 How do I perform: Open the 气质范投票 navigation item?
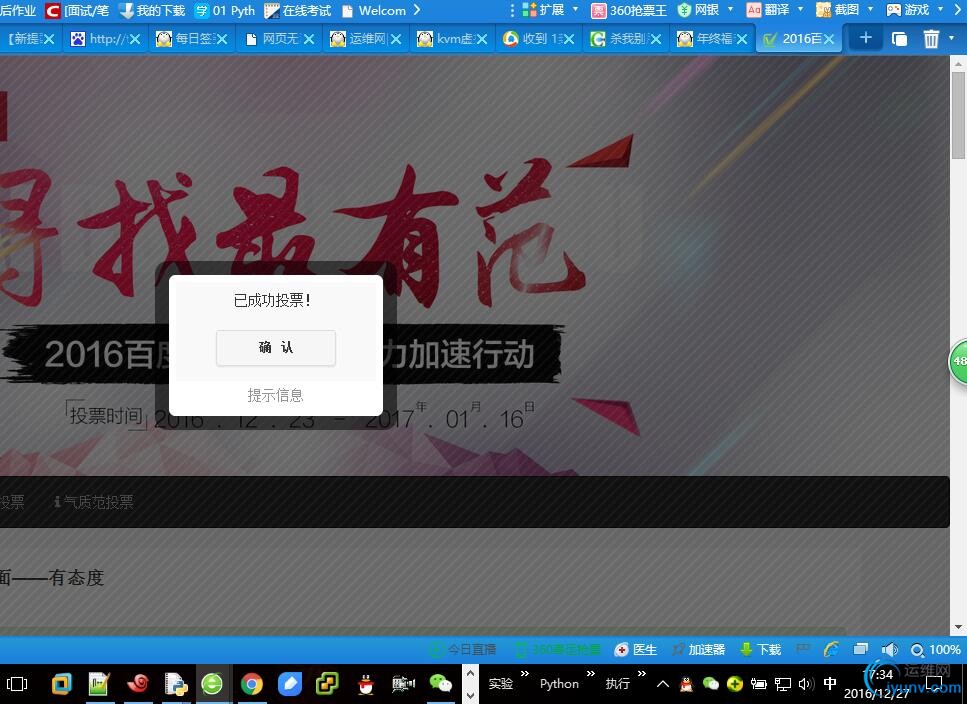pos(94,502)
